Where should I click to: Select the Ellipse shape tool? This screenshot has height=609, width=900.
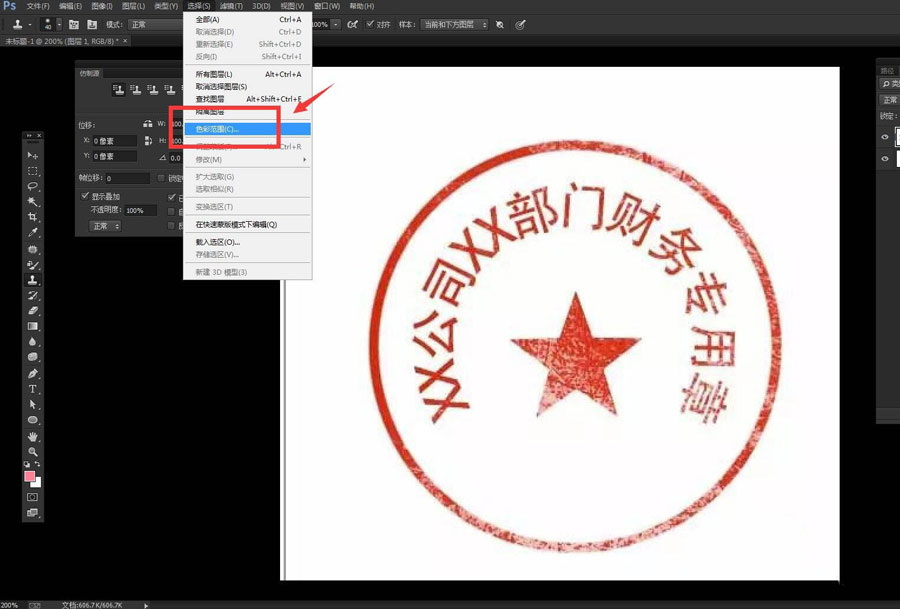pyautogui.click(x=33, y=420)
